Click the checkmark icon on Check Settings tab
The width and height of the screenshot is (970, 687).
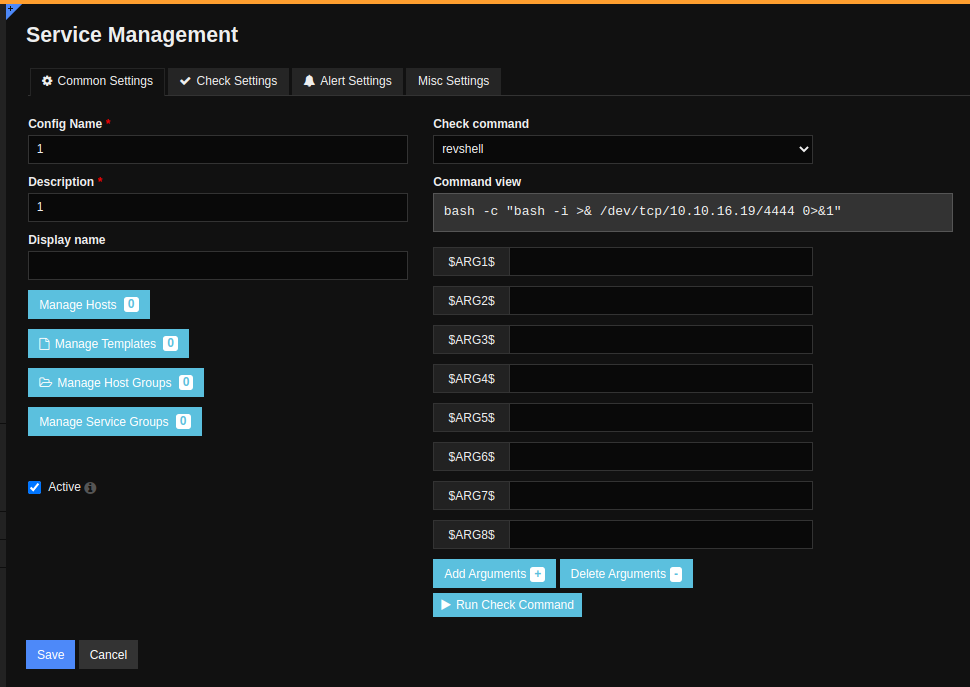click(185, 81)
